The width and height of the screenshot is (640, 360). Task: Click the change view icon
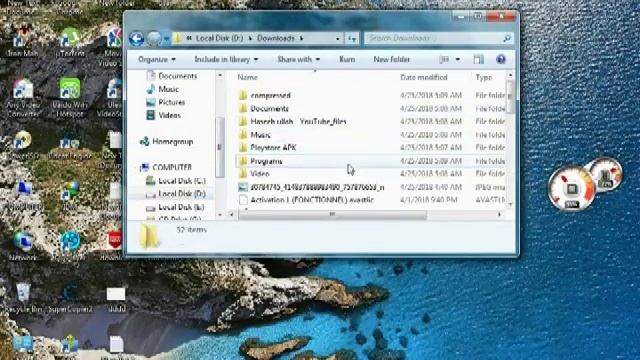click(x=444, y=60)
